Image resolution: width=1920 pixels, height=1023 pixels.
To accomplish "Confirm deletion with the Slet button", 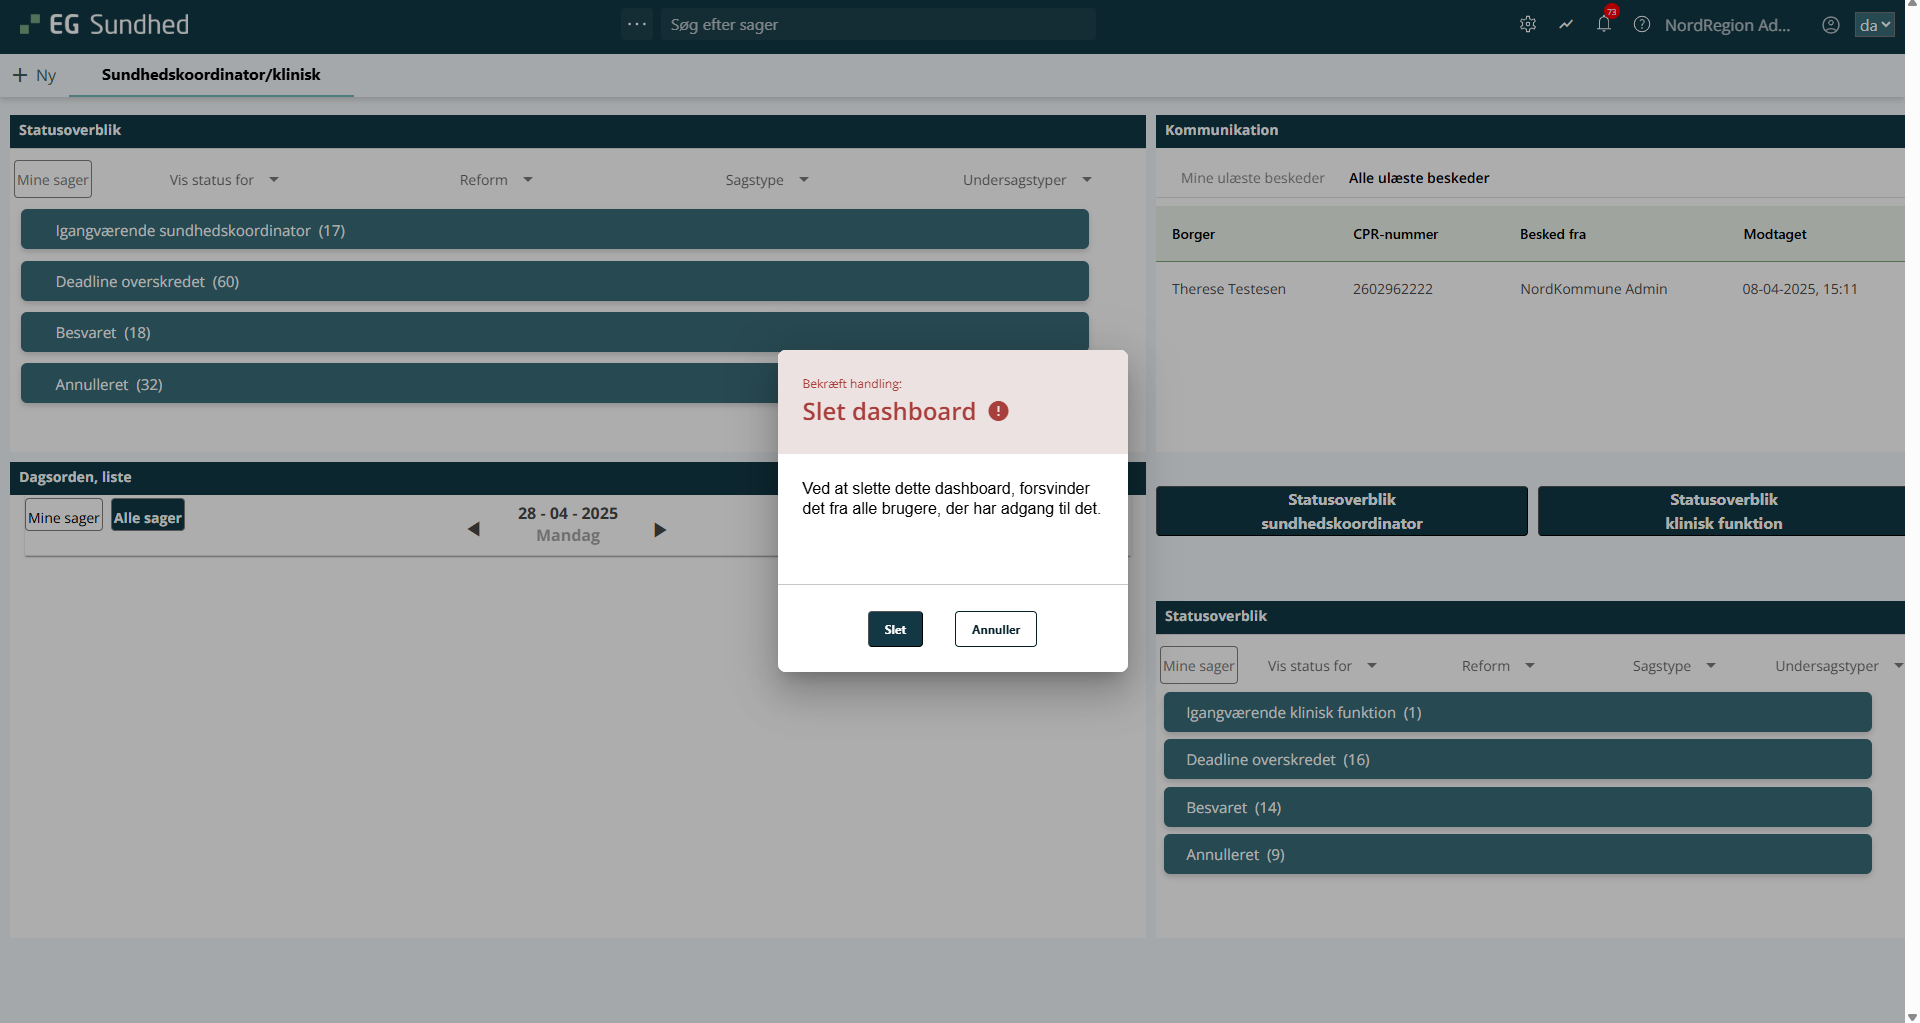I will pyautogui.click(x=895, y=629).
